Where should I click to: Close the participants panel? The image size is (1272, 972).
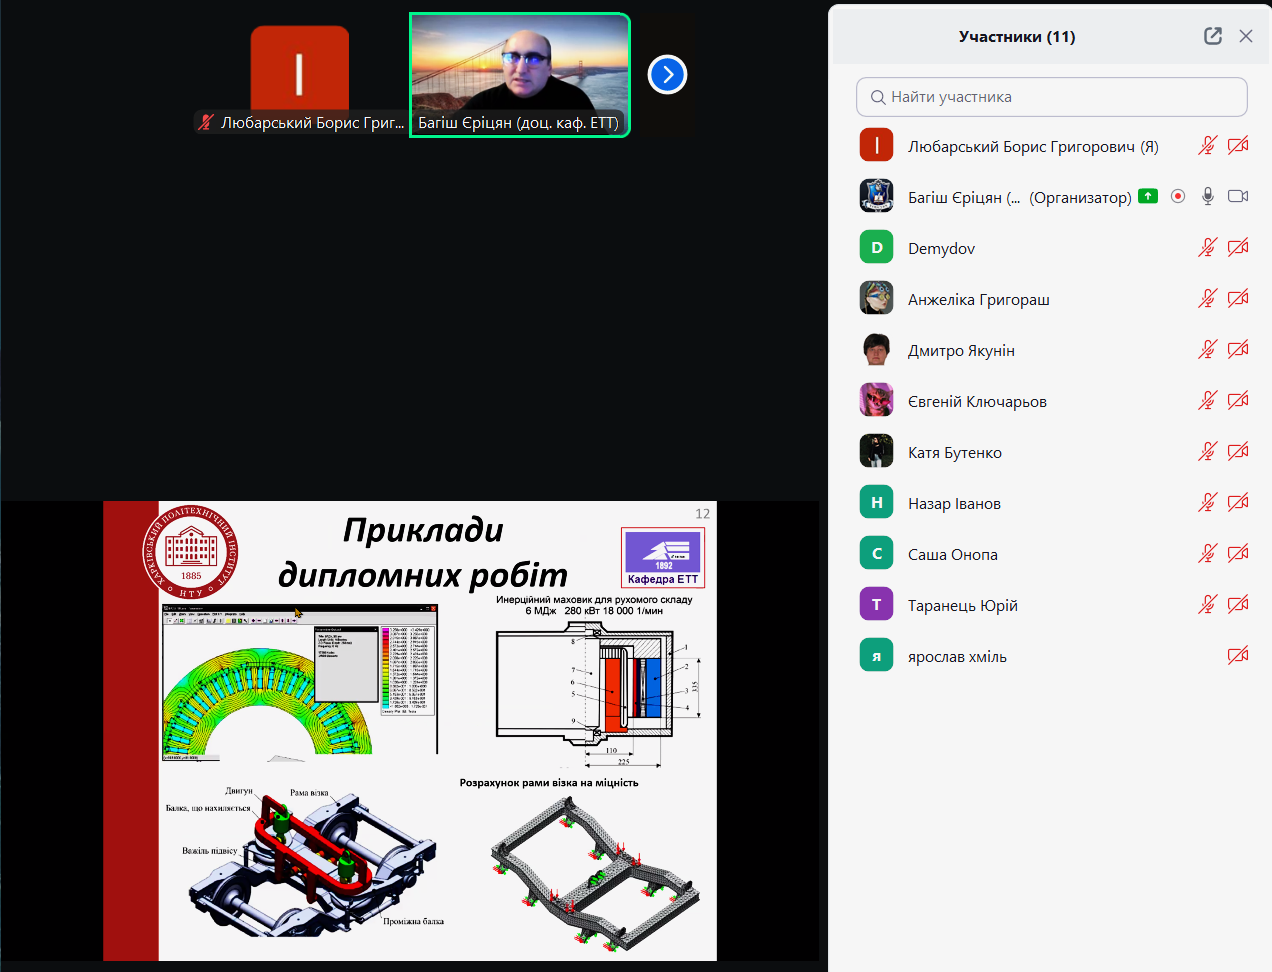[x=1246, y=36]
